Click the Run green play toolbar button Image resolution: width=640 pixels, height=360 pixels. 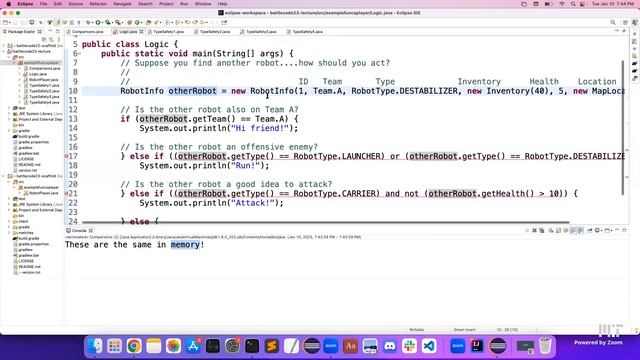point(98,22)
